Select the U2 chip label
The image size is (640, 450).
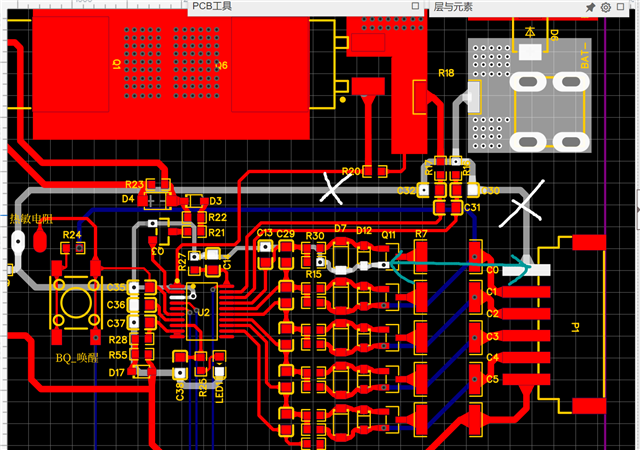tap(204, 313)
